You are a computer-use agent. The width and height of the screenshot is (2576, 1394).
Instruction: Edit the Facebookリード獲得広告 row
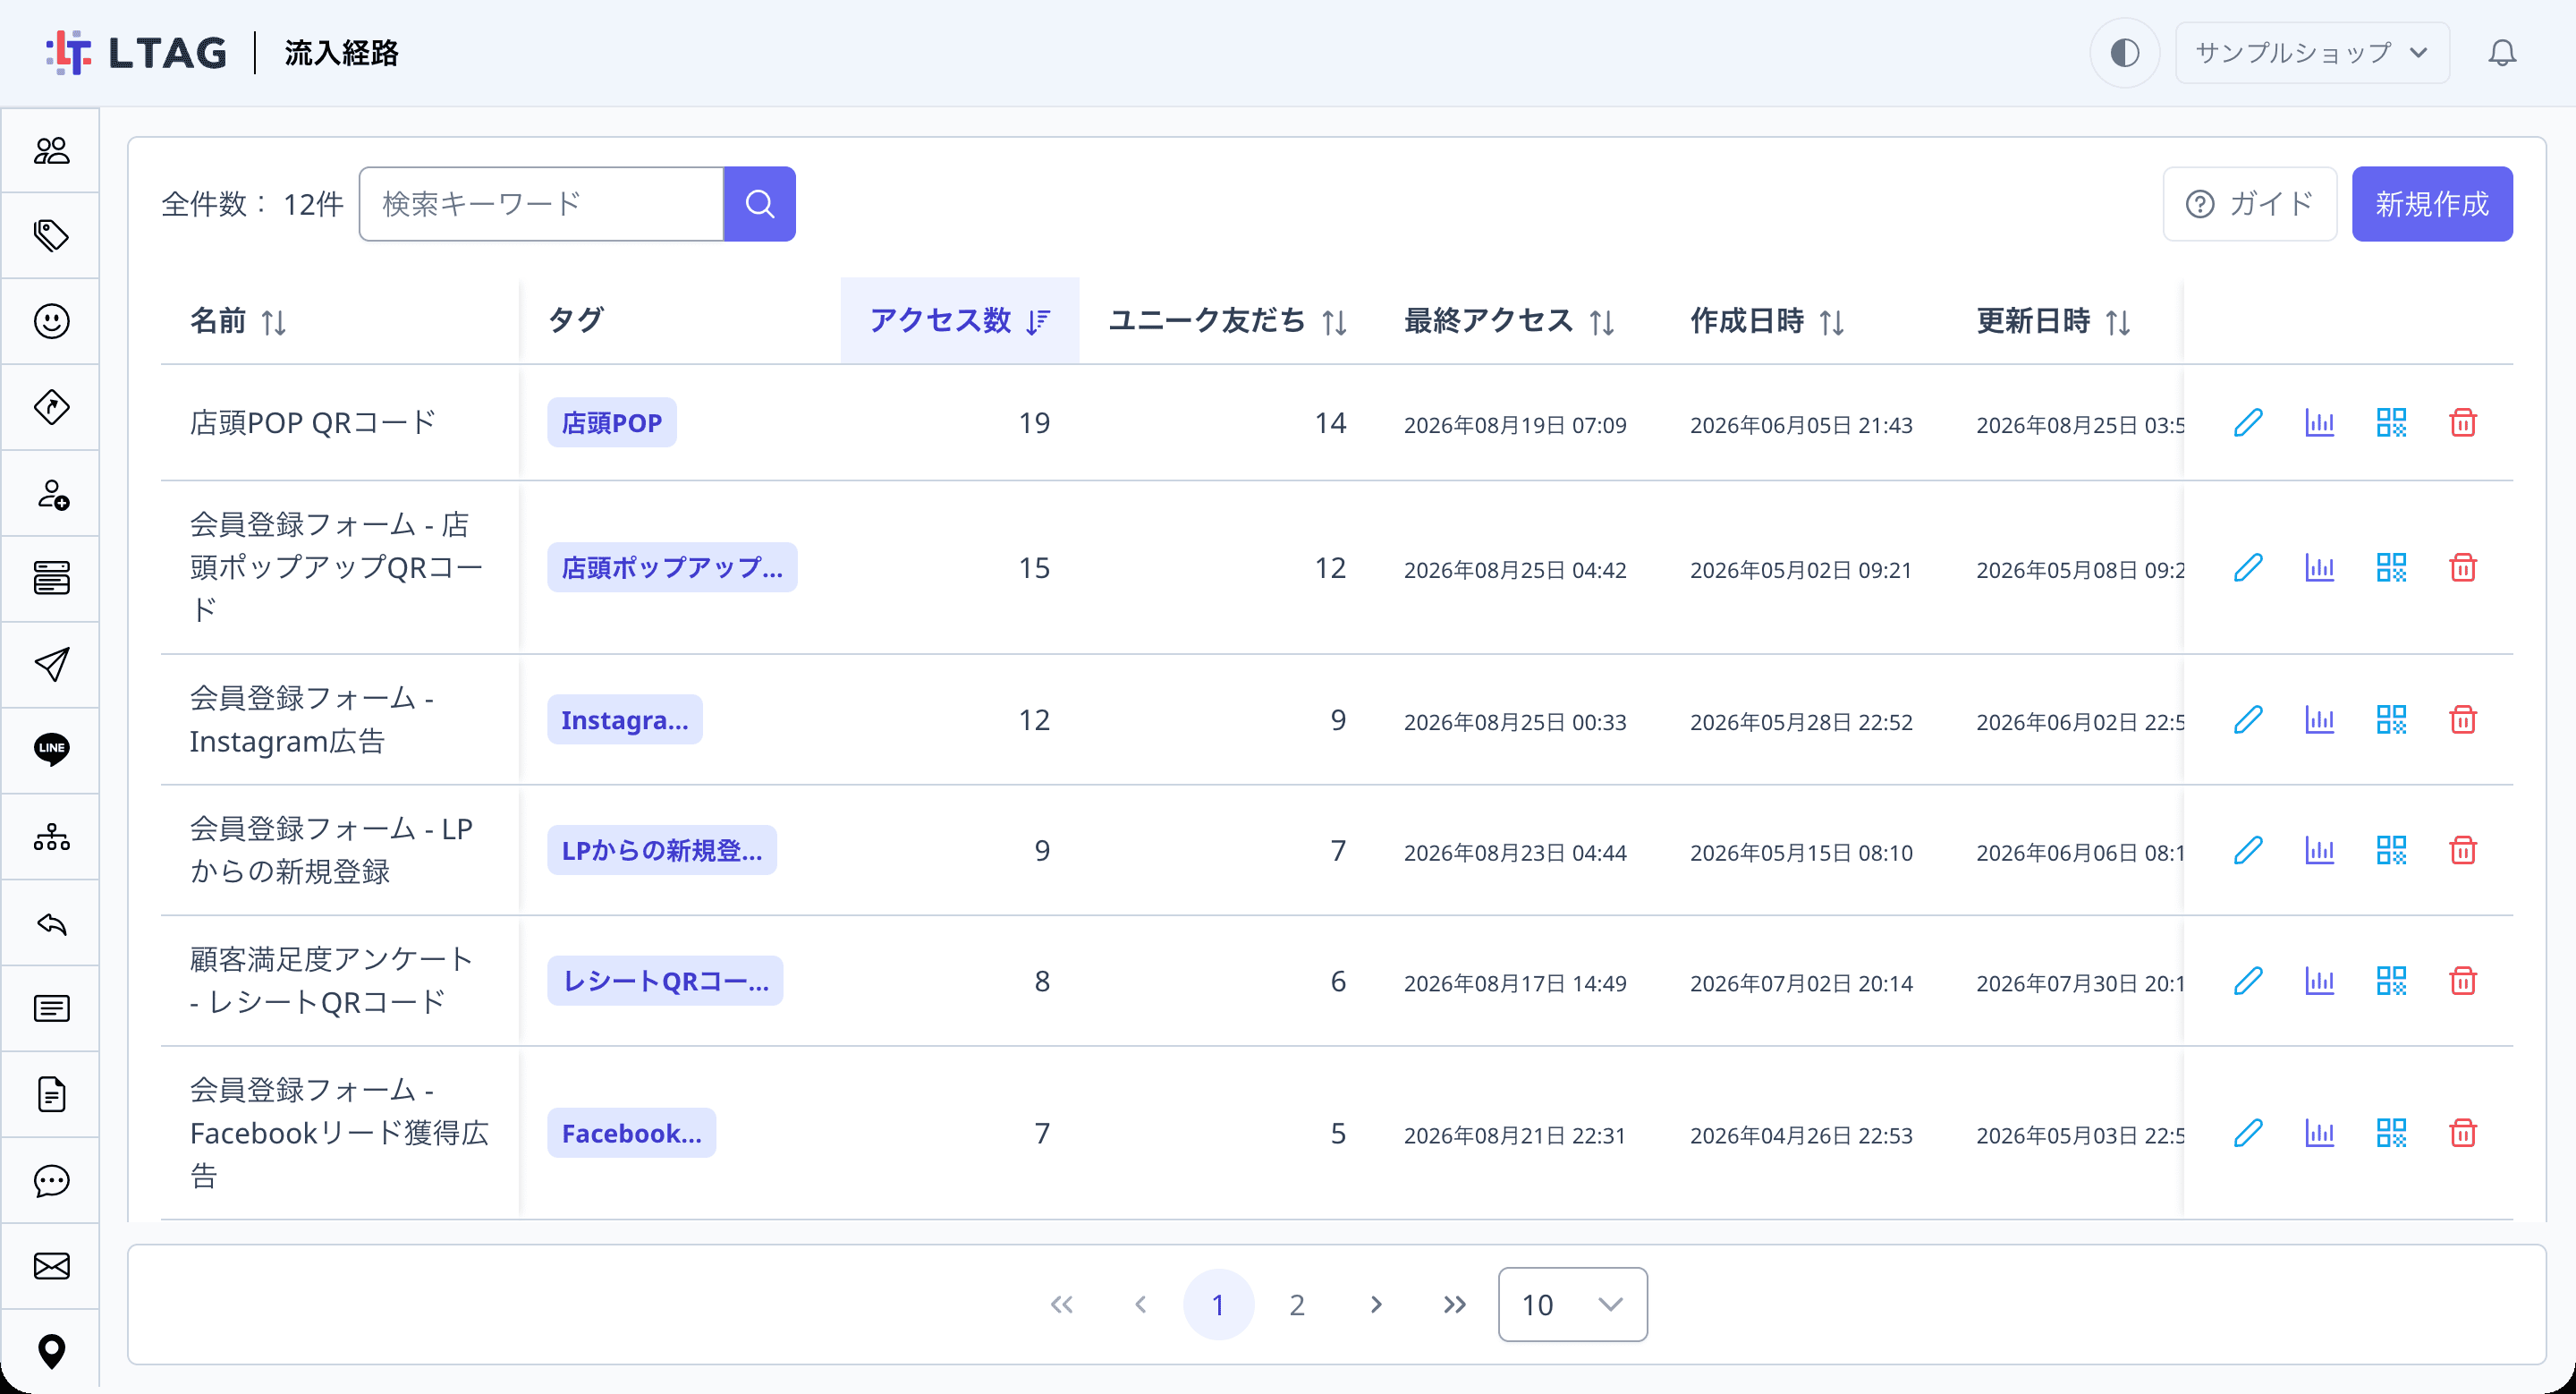pos(2248,1133)
